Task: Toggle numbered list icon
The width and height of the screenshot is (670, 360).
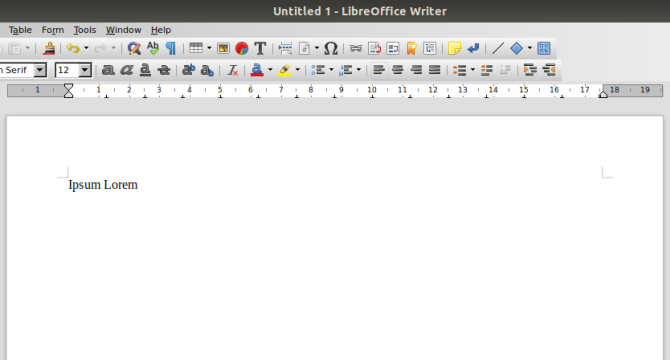Action: pyautogui.click(x=345, y=70)
